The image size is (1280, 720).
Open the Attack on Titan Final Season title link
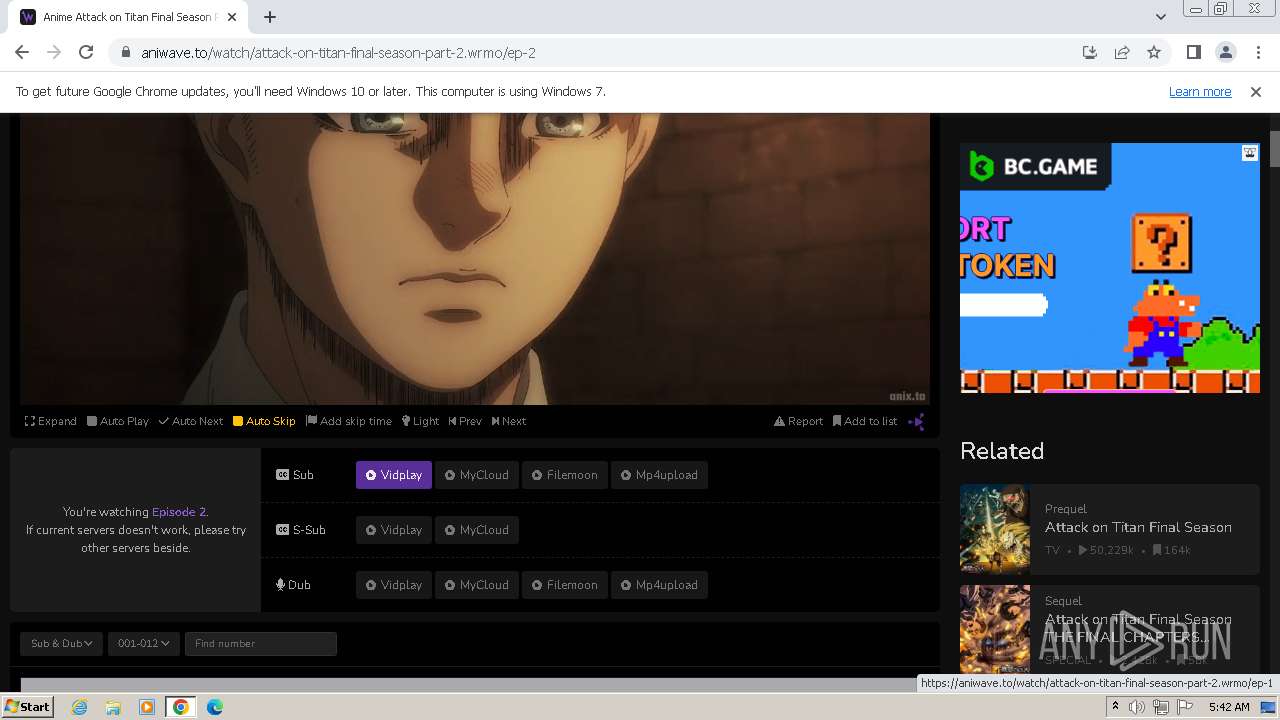click(x=1138, y=527)
